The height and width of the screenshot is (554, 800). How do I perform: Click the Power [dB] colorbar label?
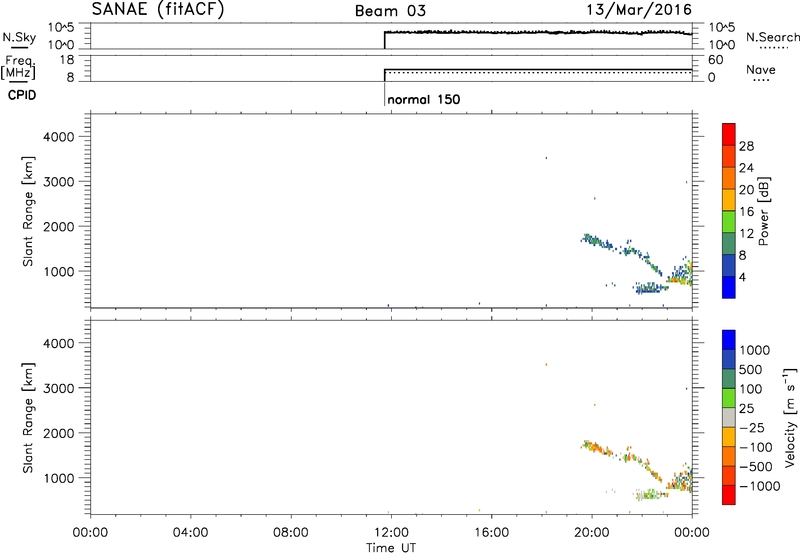pyautogui.click(x=764, y=211)
